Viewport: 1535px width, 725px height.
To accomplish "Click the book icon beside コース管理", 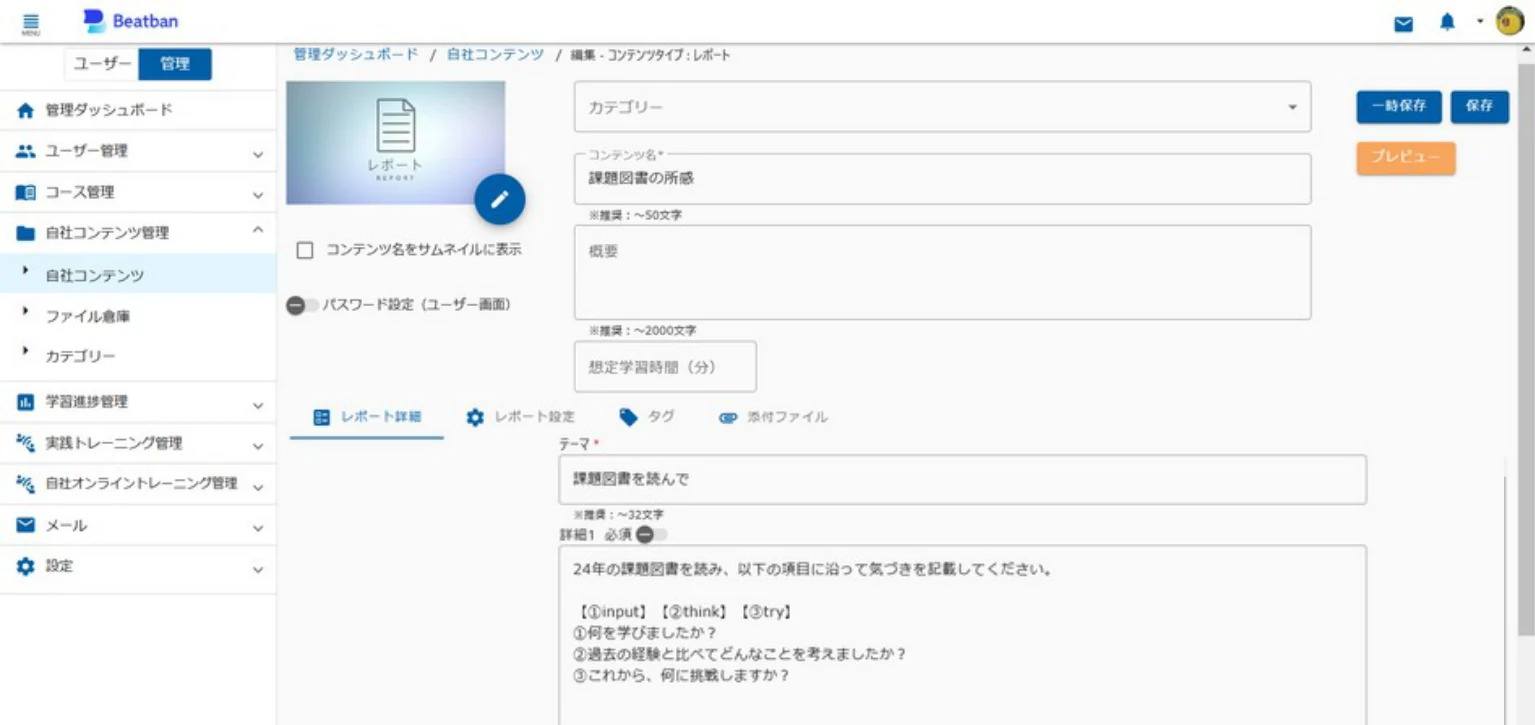I will tap(26, 192).
